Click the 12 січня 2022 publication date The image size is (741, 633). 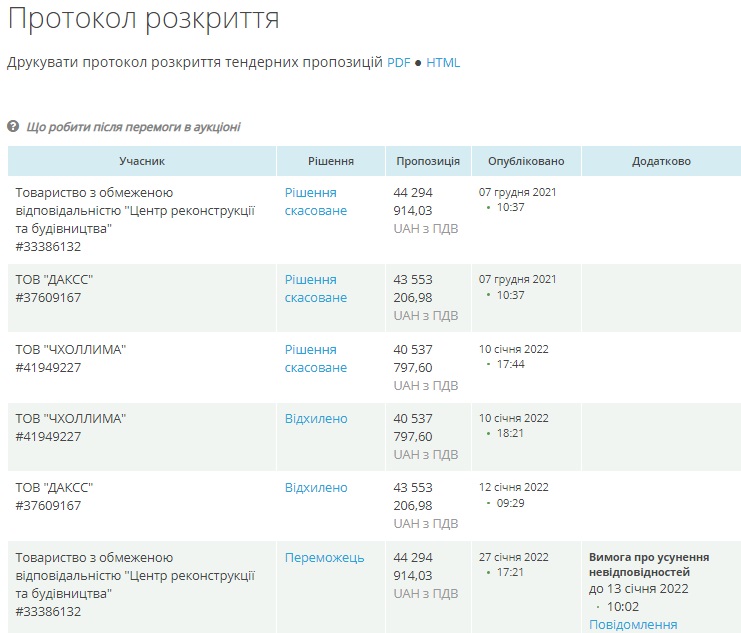(514, 487)
